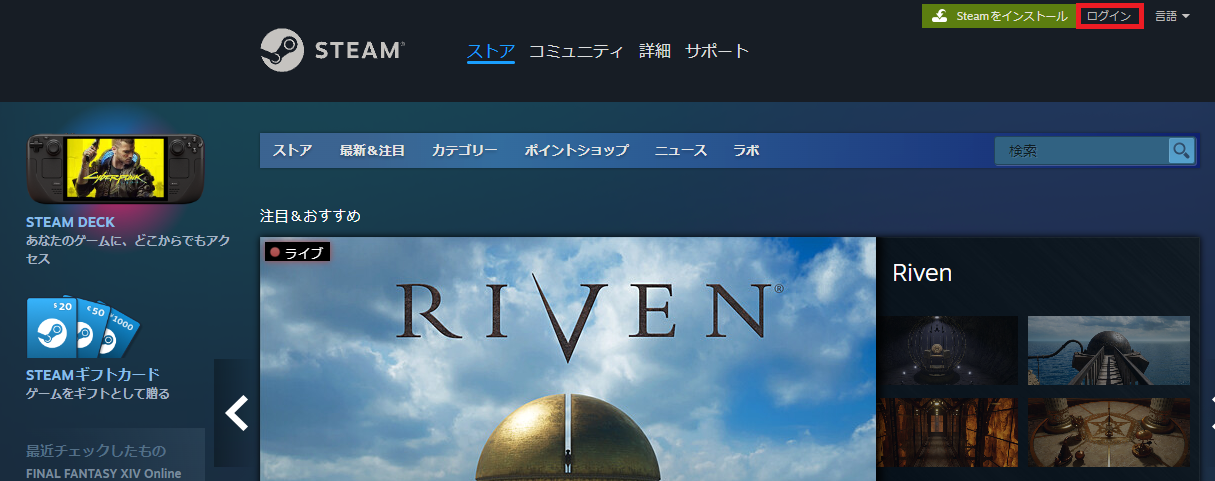Click the ログイン link

click(x=1109, y=16)
